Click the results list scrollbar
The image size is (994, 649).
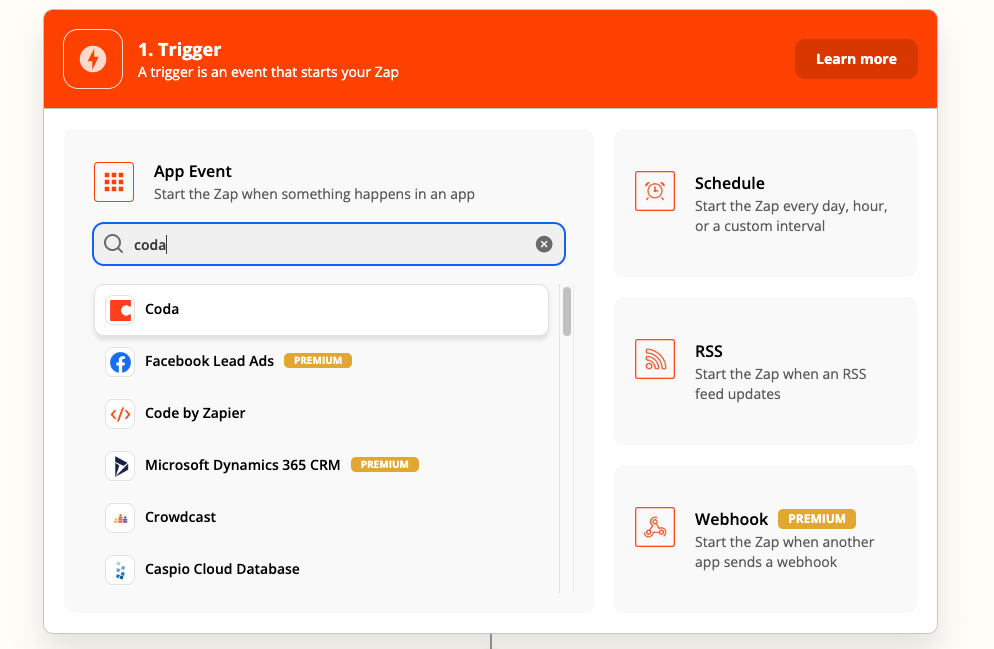tap(567, 312)
